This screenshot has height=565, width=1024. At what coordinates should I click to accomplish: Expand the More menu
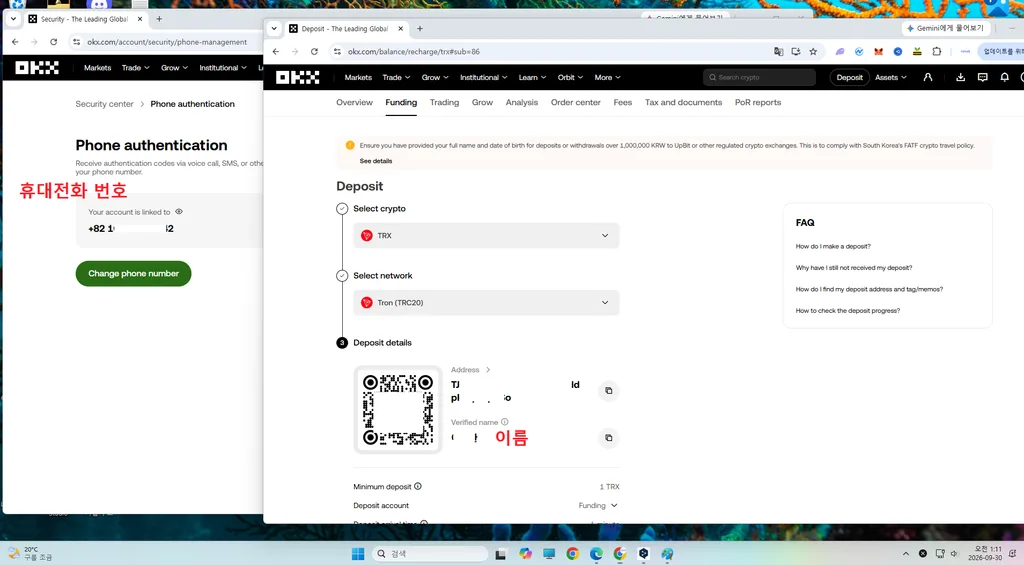[607, 77]
